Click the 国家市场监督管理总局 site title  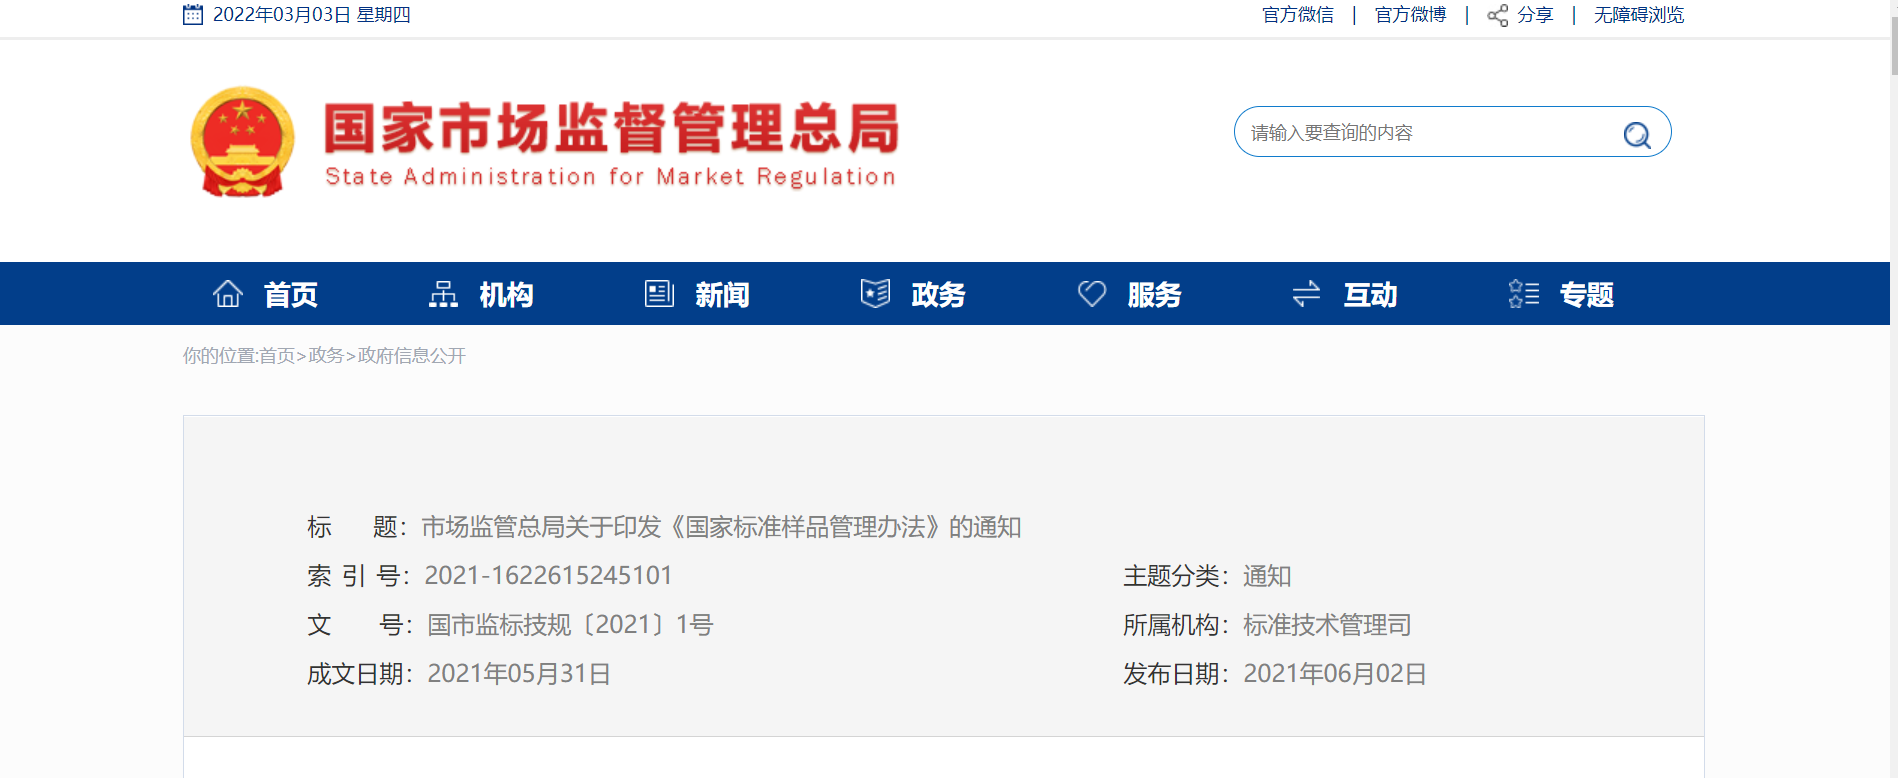tap(612, 128)
